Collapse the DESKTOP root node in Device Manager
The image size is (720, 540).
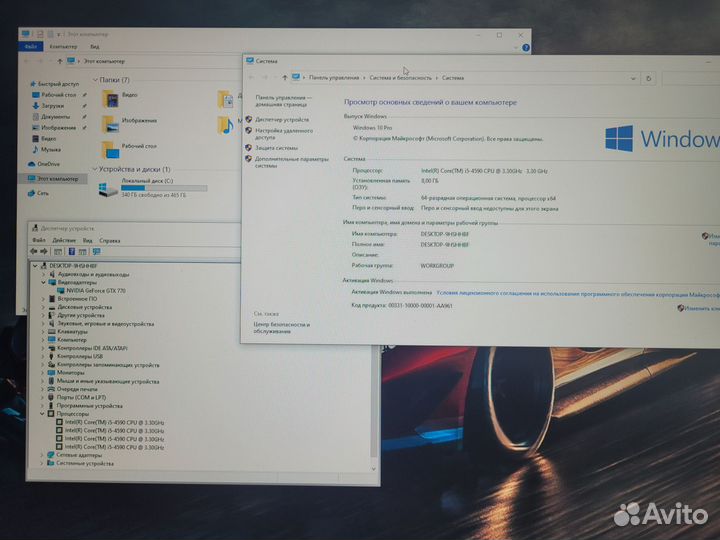[35, 266]
